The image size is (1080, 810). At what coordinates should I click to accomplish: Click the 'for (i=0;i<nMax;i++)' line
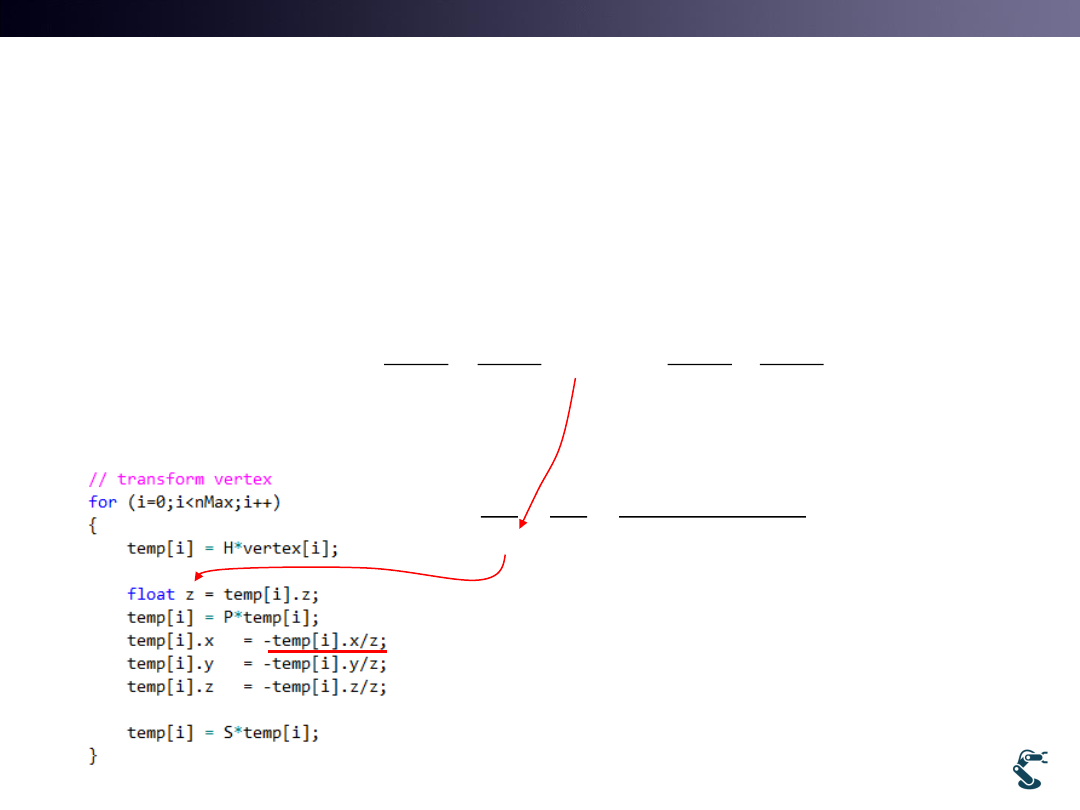[192, 501]
